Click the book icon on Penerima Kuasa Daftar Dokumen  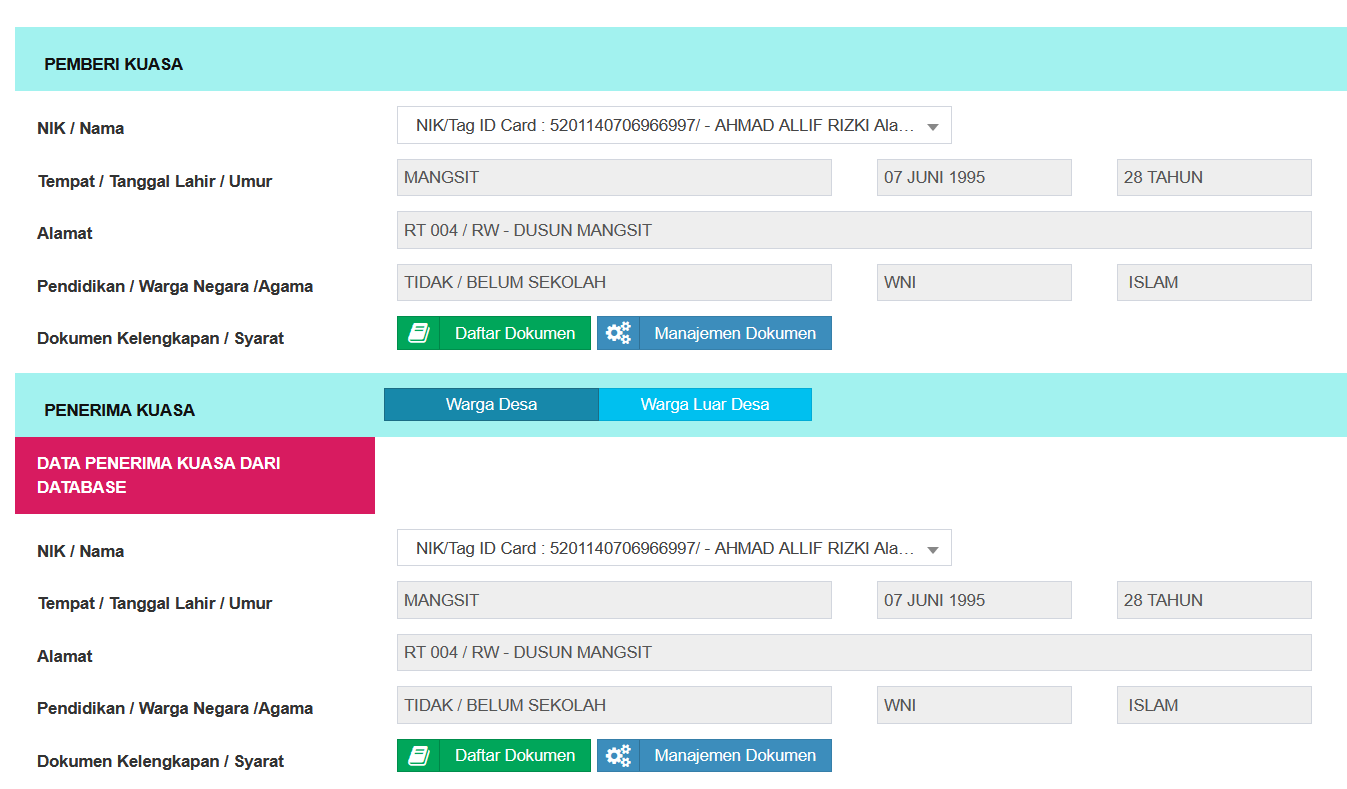[x=419, y=755]
